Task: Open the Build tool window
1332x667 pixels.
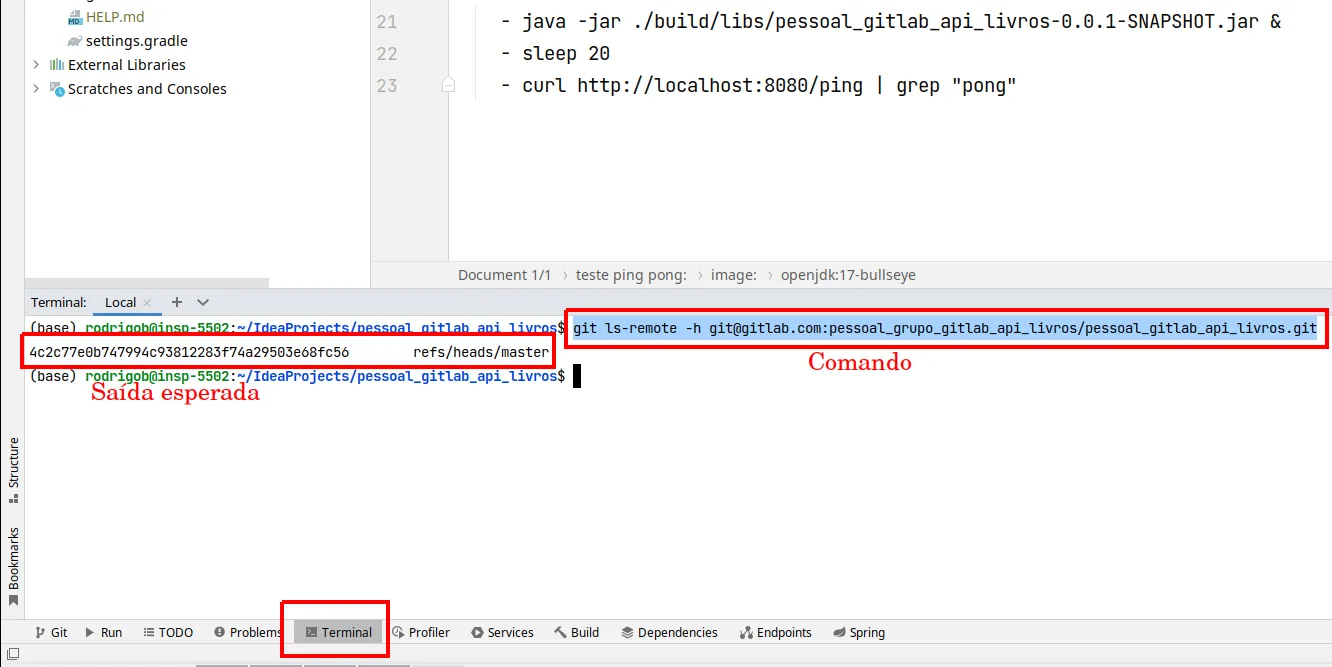Action: (x=576, y=632)
